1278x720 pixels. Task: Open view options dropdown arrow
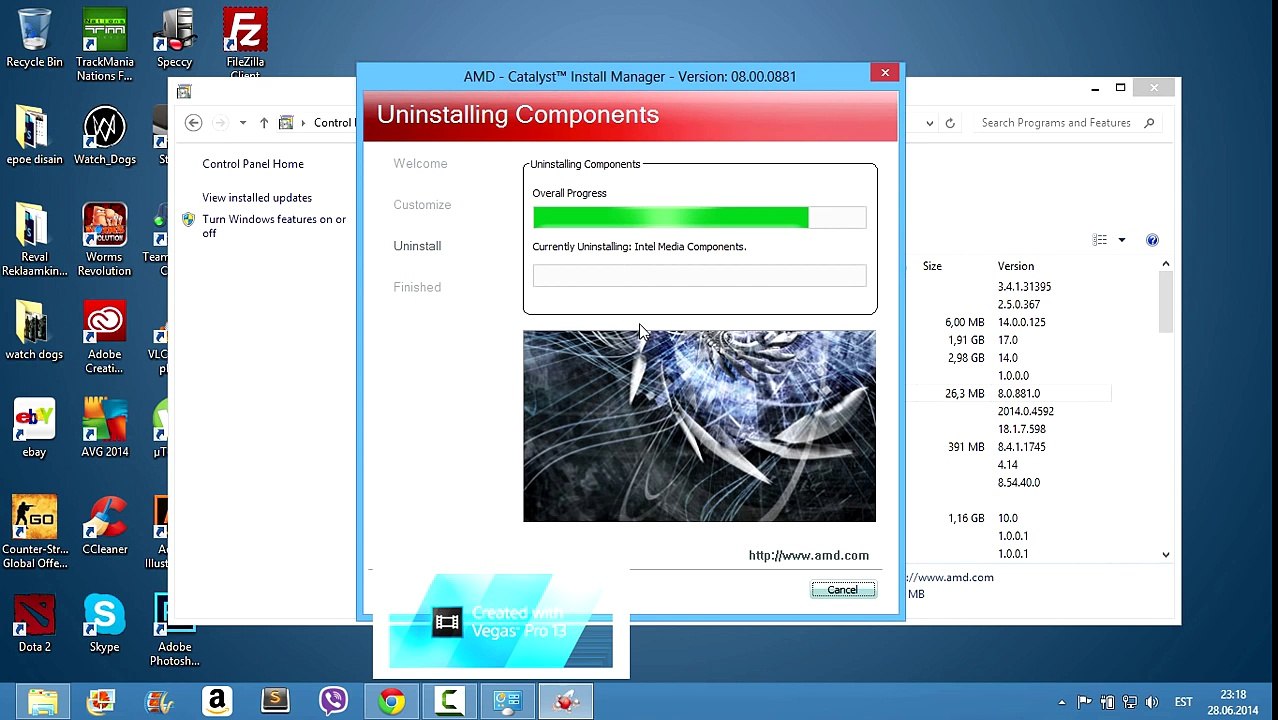point(1121,240)
